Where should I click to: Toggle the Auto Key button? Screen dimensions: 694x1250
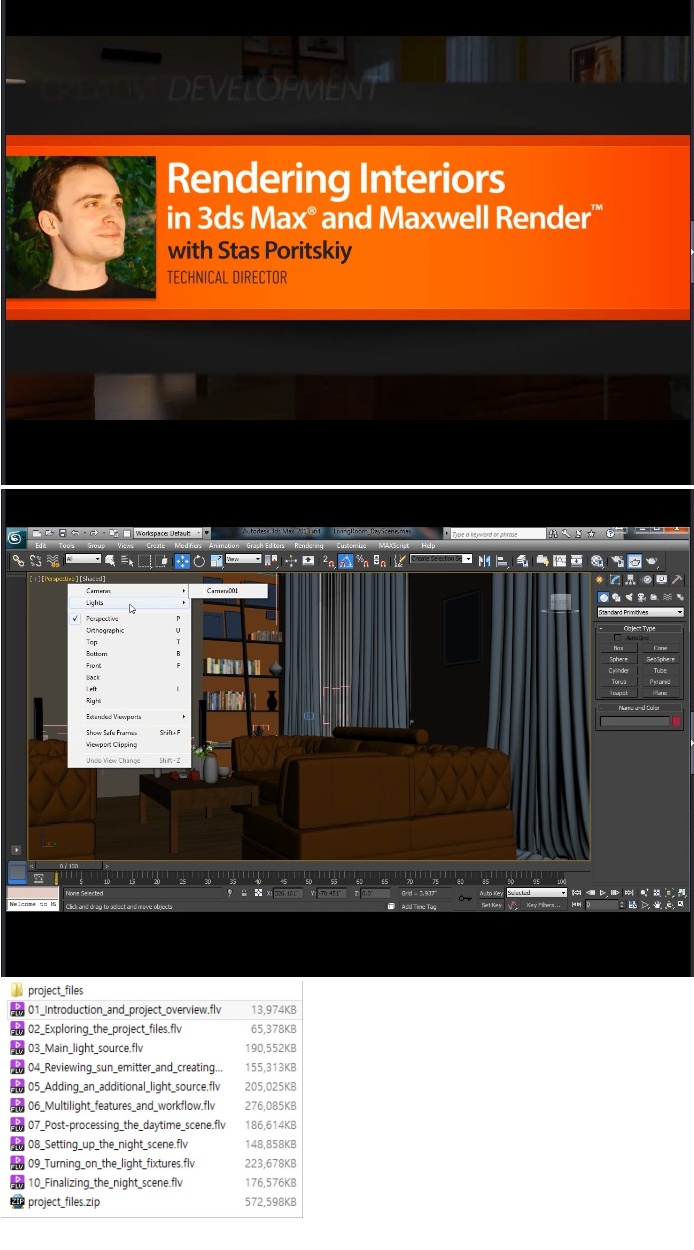point(491,892)
